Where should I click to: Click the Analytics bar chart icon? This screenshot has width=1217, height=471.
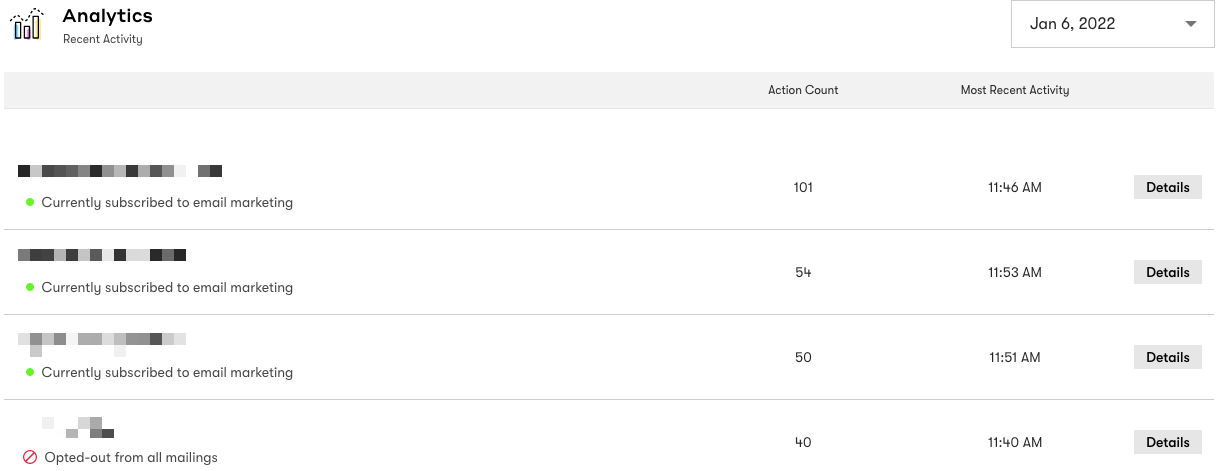pyautogui.click(x=27, y=24)
